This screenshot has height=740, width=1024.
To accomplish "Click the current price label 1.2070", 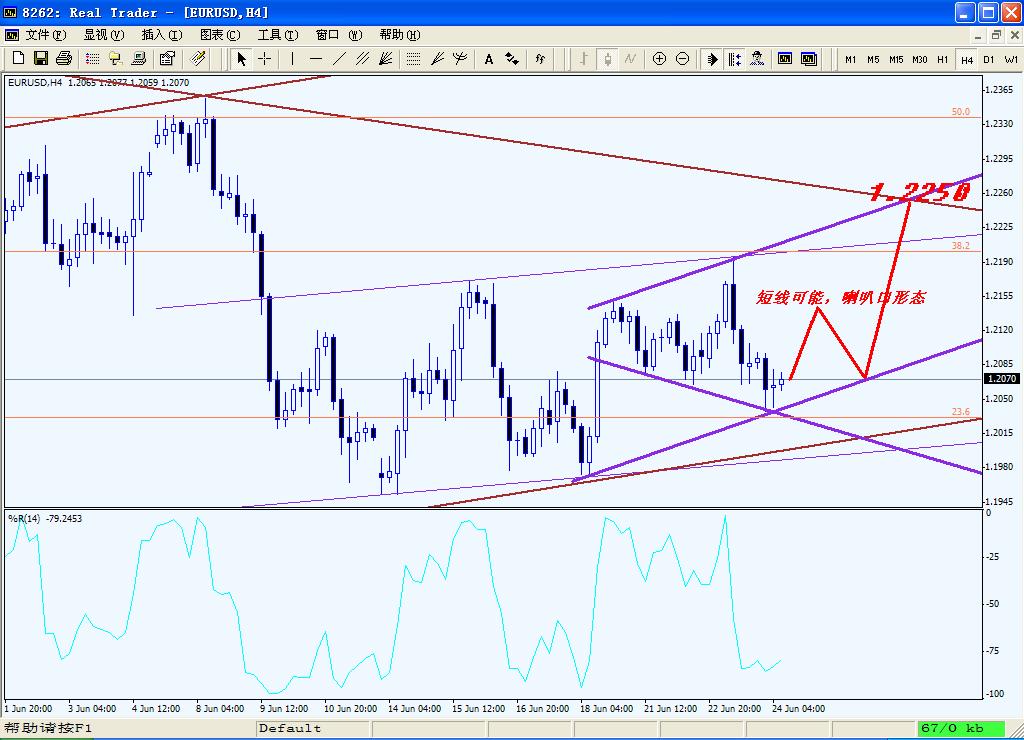I will [1000, 379].
